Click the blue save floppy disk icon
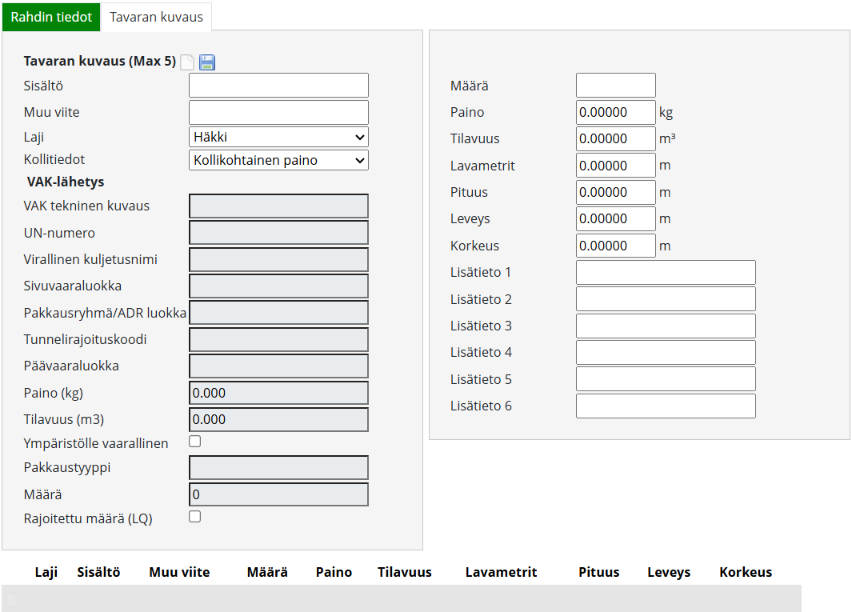 (x=207, y=62)
